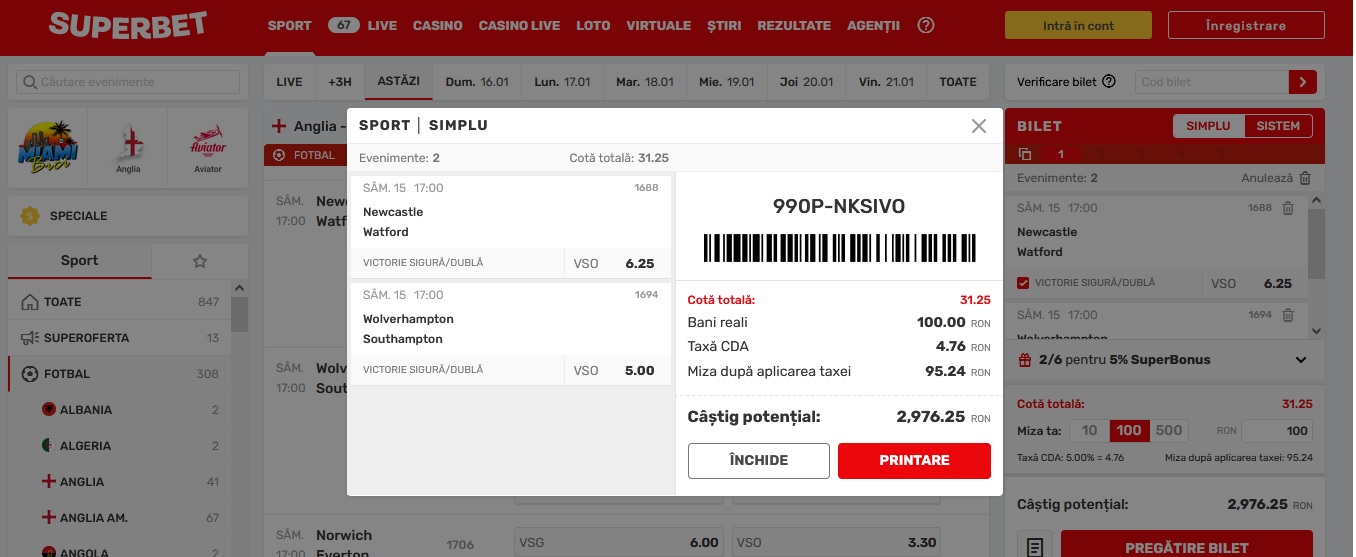Viewport: 1356px width, 557px height.
Task: Select the LIVE time filter tab
Action: point(289,82)
